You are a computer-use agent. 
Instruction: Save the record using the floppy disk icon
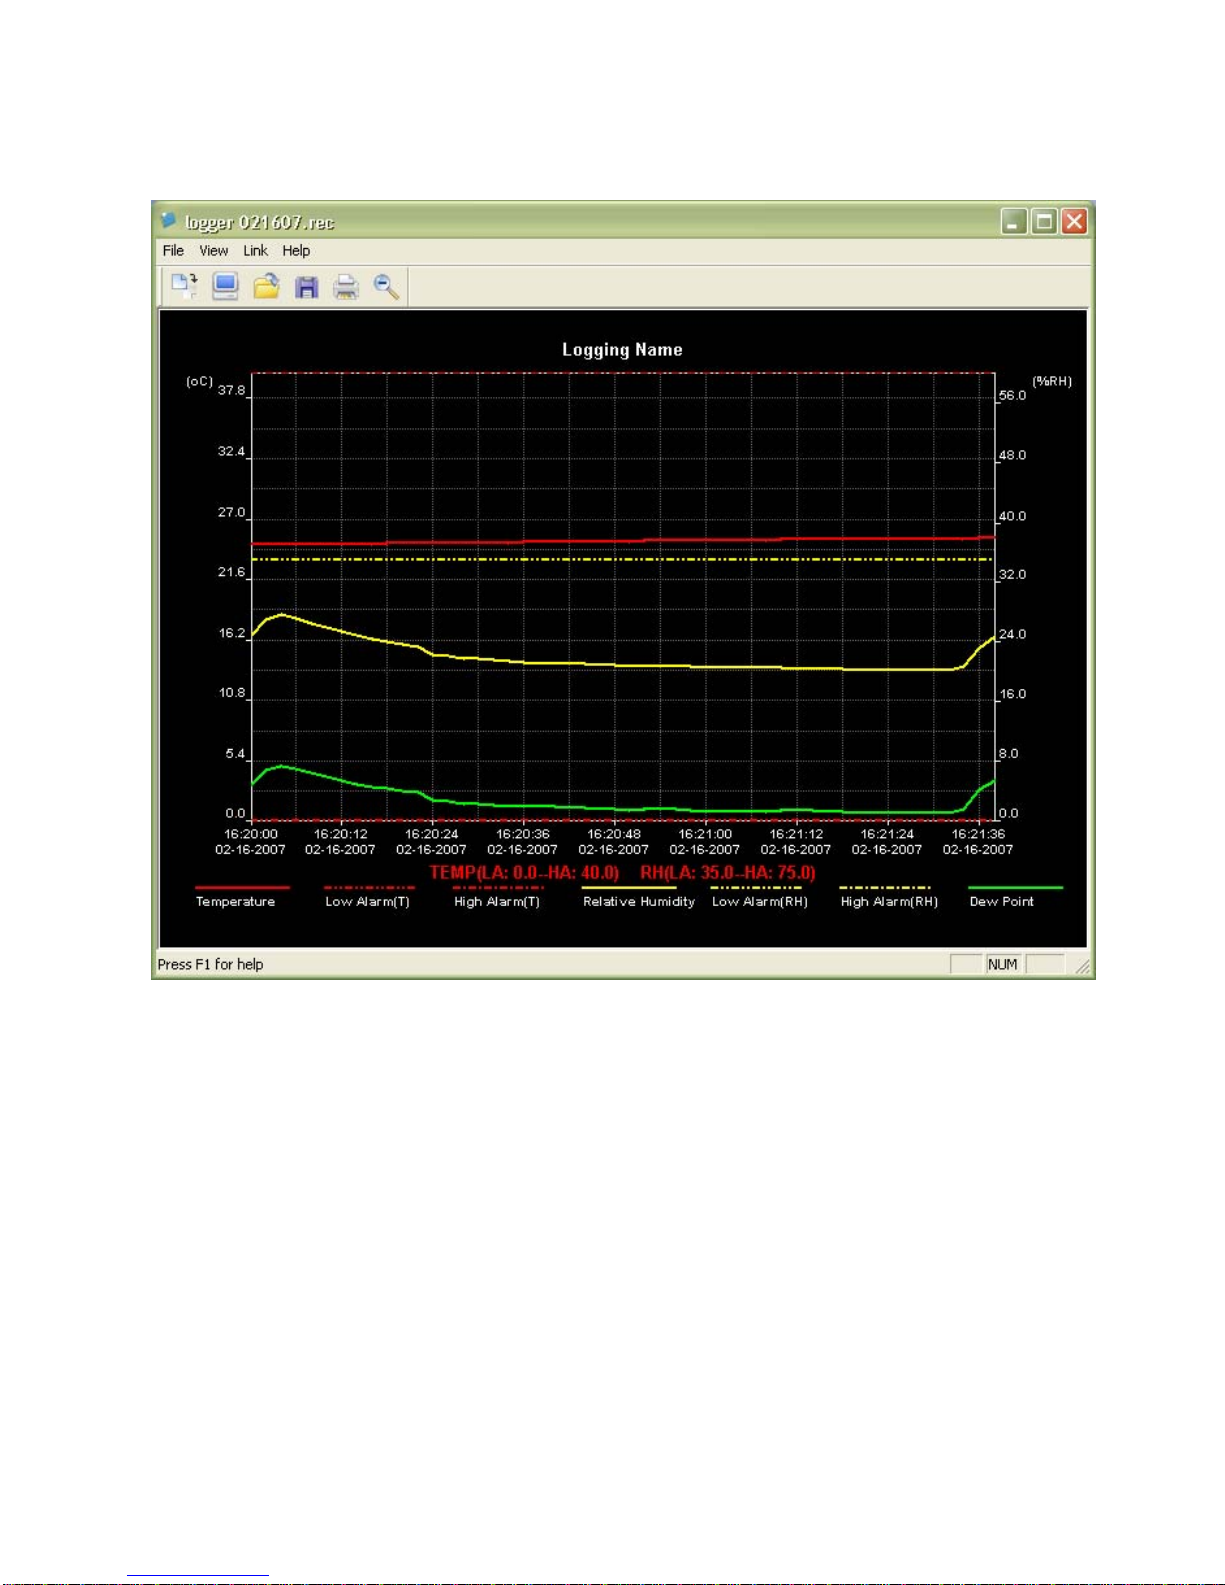[x=306, y=287]
